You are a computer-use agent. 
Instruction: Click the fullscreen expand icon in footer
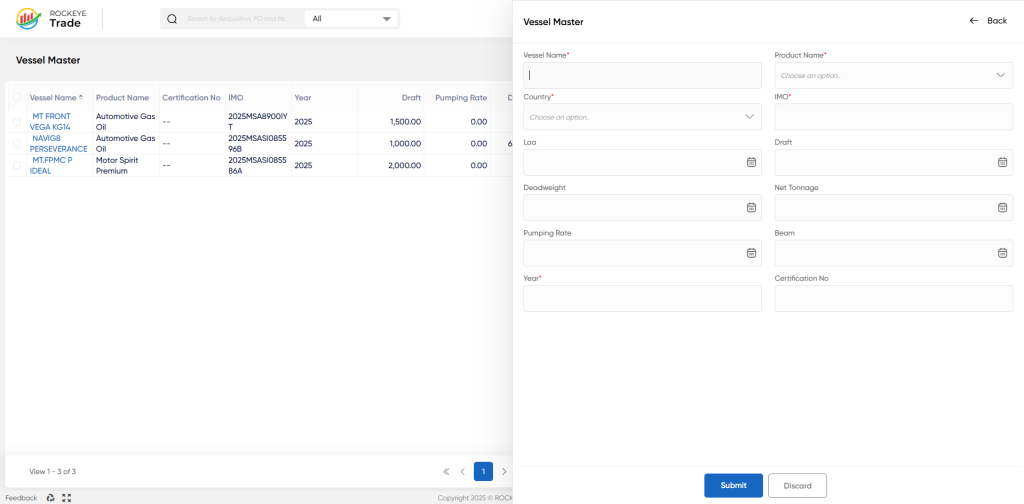click(x=67, y=497)
